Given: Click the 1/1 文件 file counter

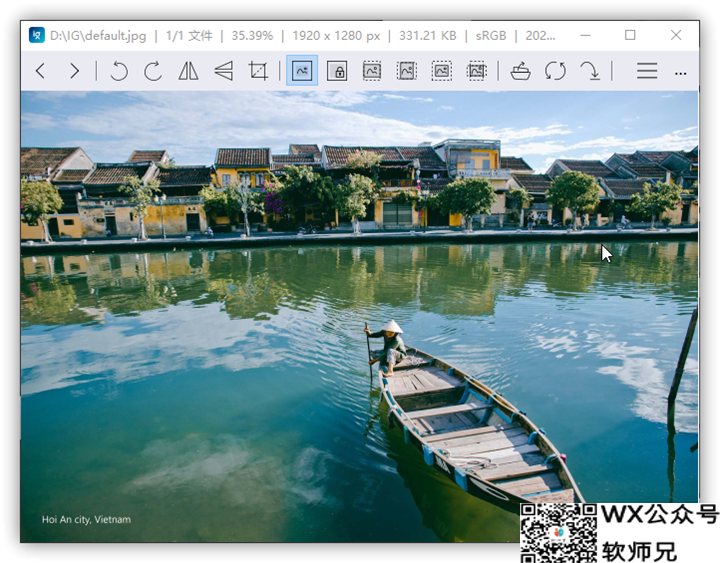Looking at the screenshot, I should point(189,36).
